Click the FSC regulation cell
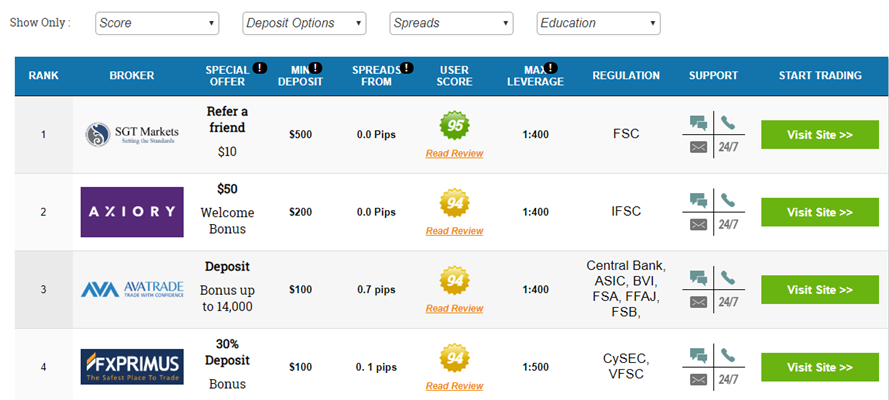The image size is (889, 400). [626, 134]
